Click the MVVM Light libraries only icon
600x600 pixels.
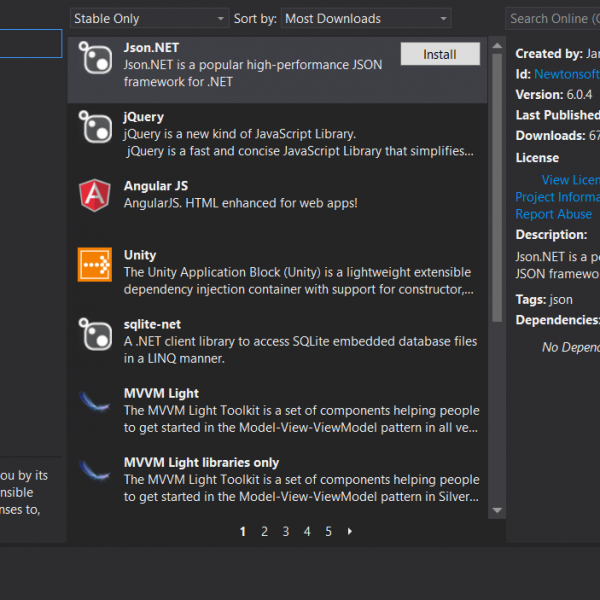click(95, 470)
